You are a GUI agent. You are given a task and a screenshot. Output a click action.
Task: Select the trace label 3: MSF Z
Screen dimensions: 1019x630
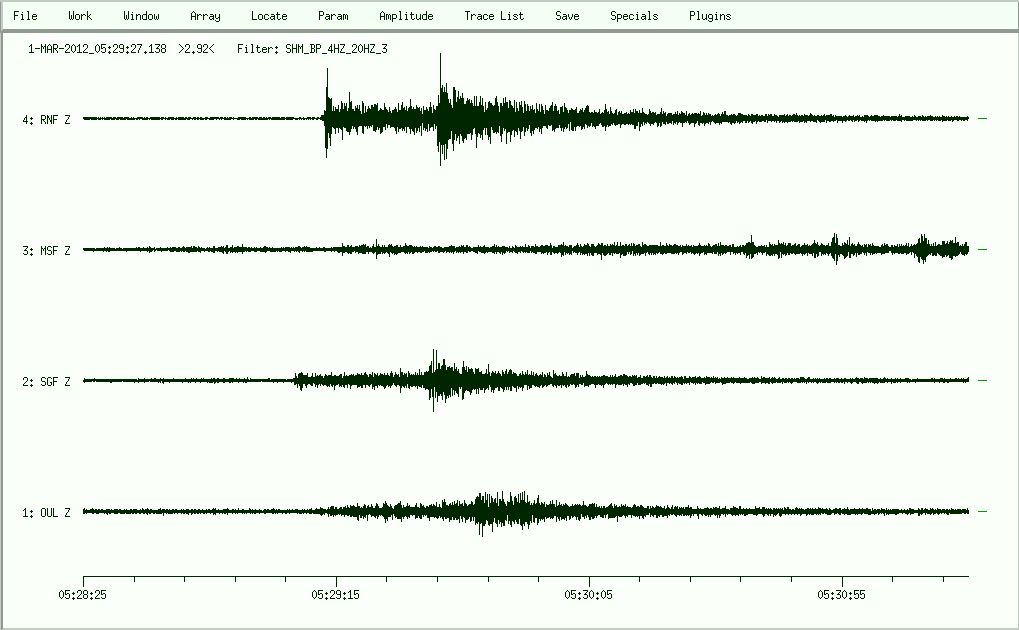46,251
